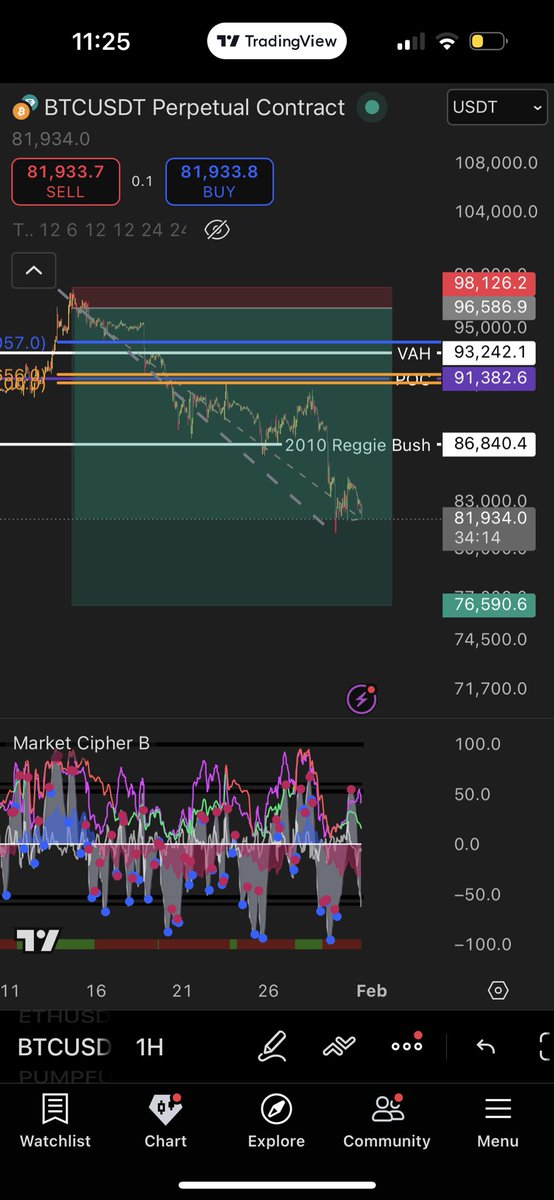
Task: Select the VAH price line label
Action: (414, 353)
